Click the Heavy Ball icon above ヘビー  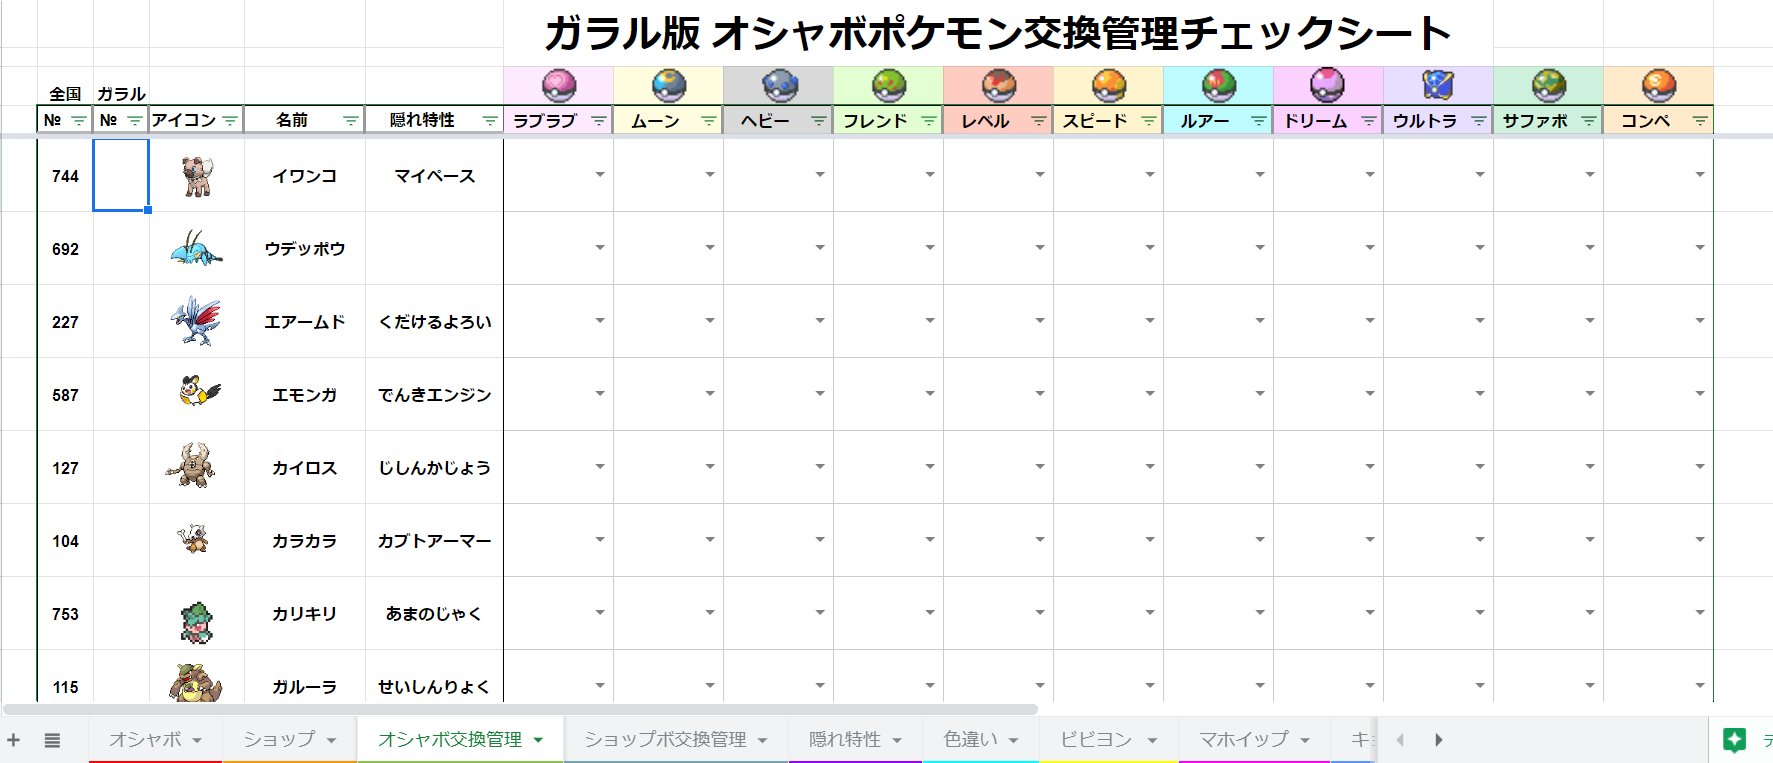tap(779, 85)
